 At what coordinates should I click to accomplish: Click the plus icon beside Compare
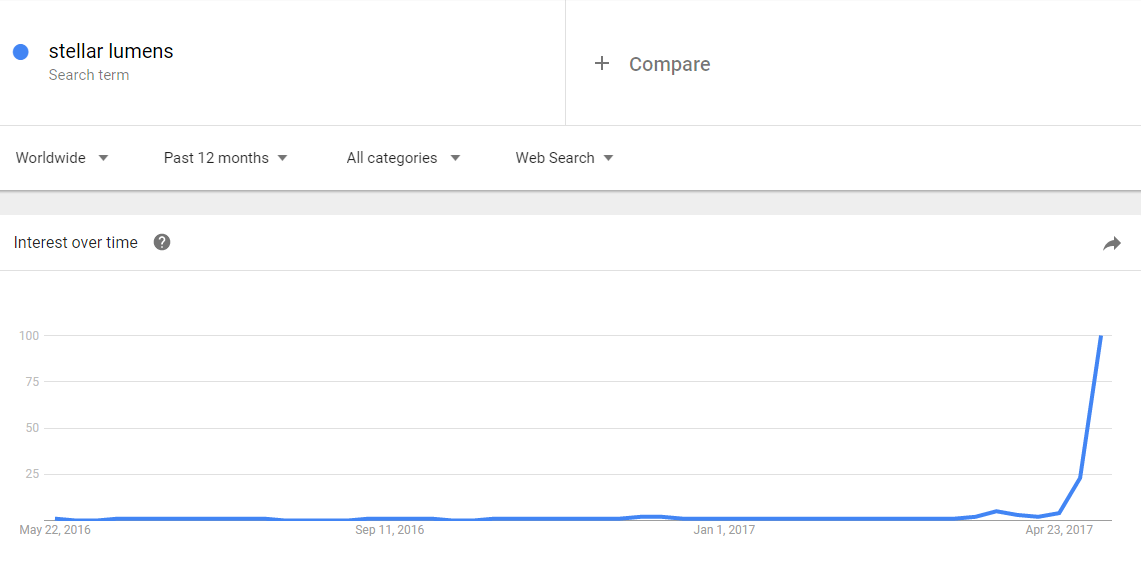(x=601, y=64)
